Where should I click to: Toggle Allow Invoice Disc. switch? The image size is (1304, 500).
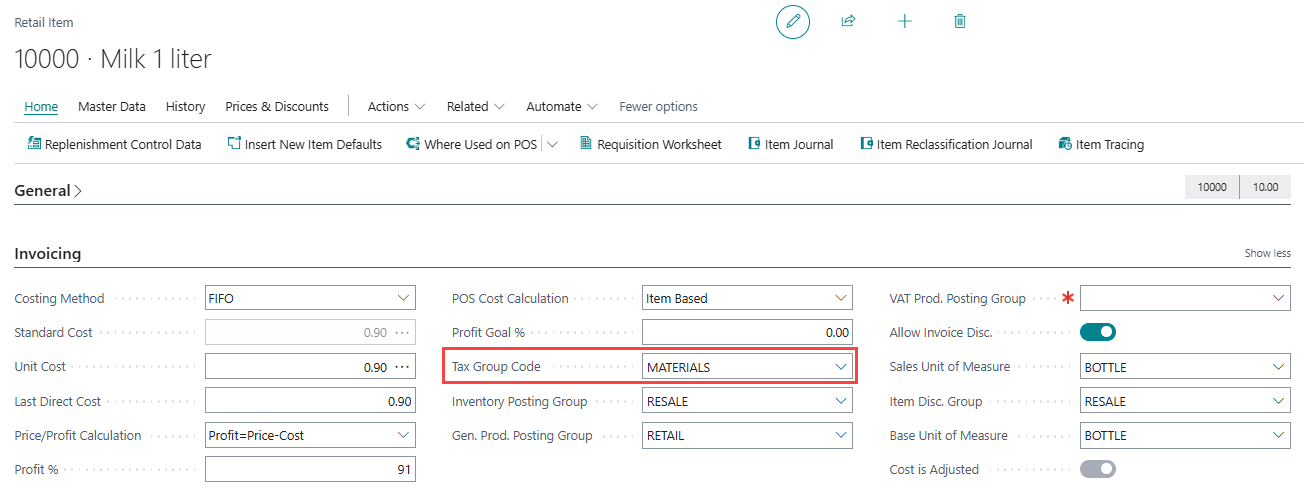pos(1098,332)
